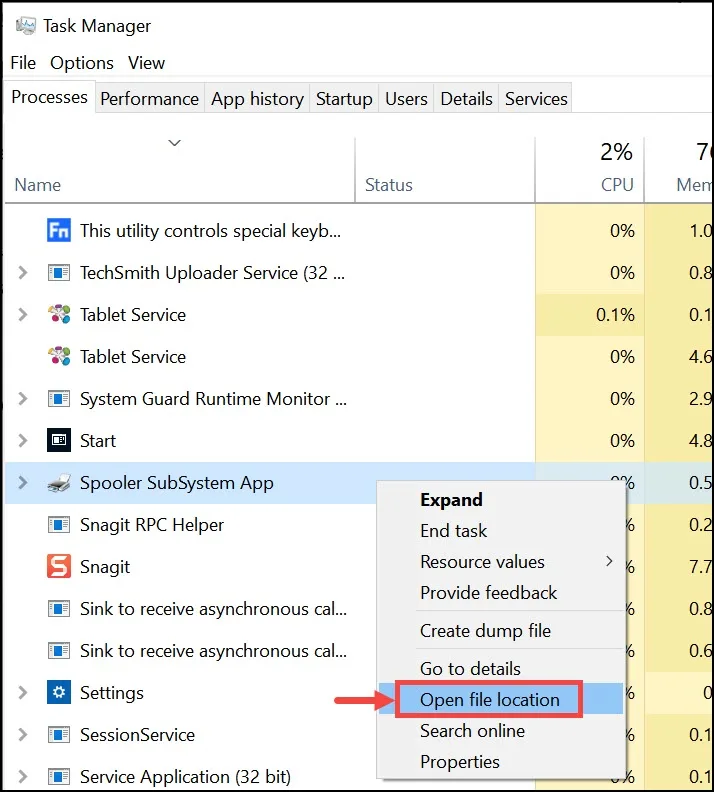The image size is (714, 792).
Task: Open the View menu
Action: tap(146, 63)
